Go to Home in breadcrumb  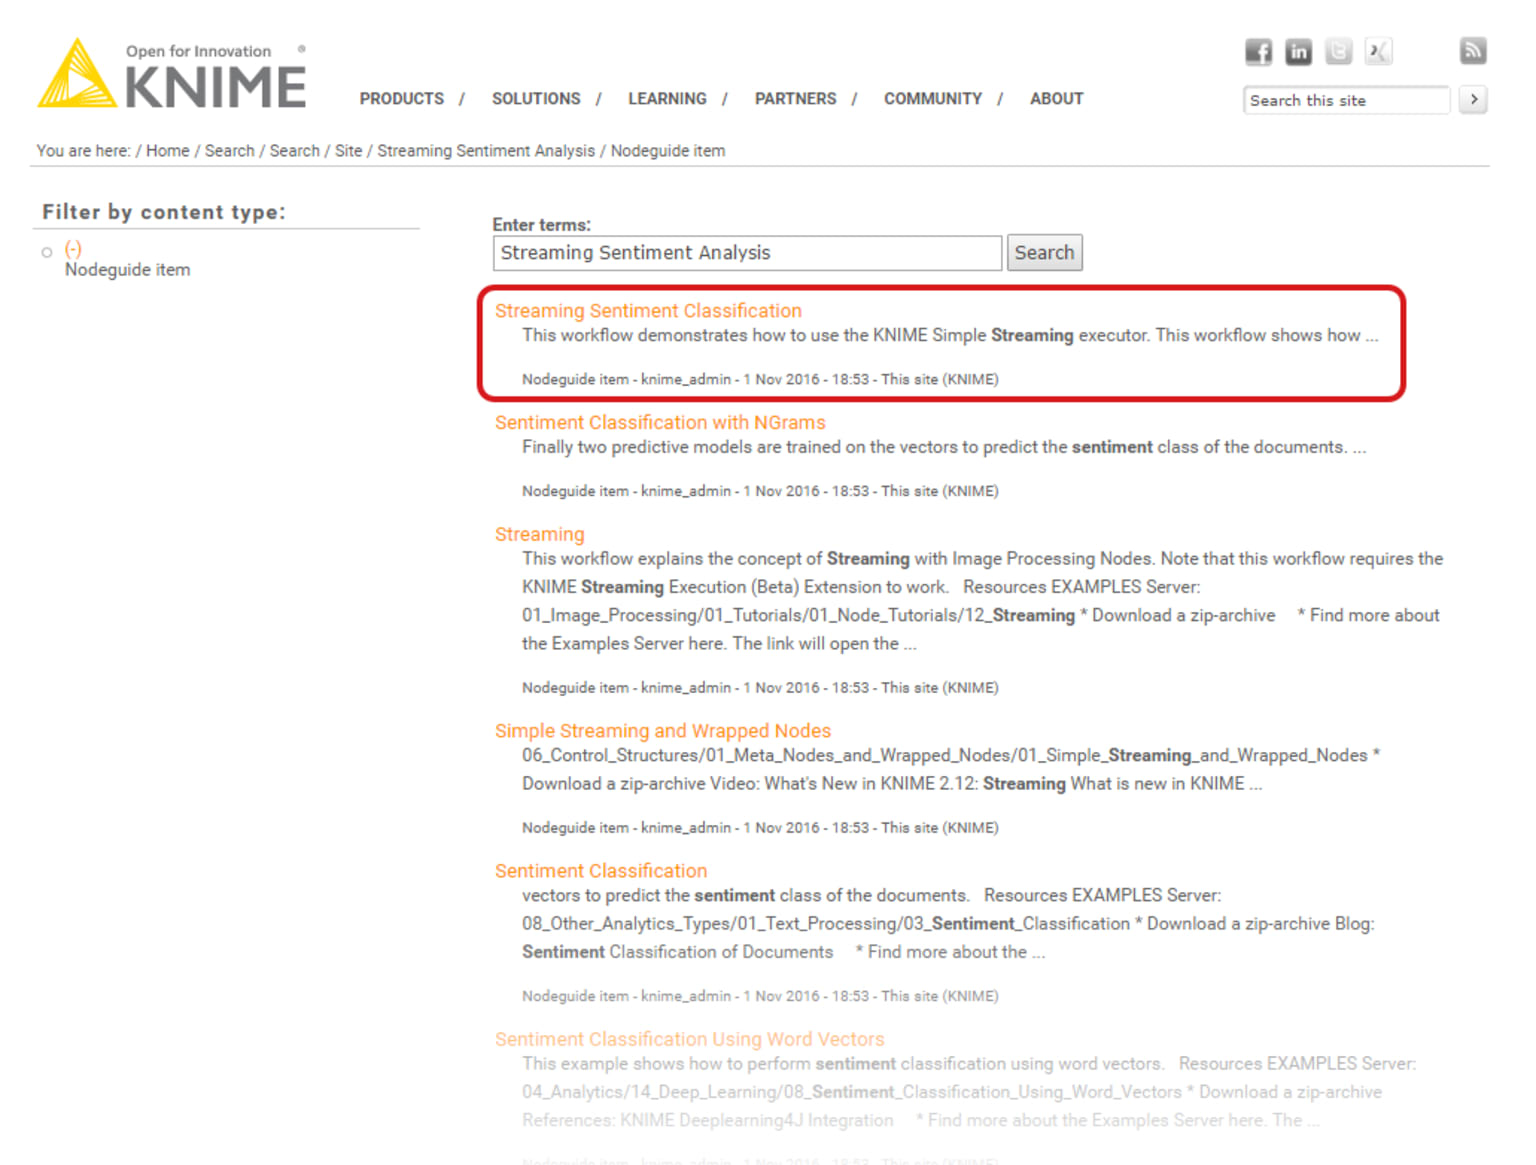coord(168,151)
